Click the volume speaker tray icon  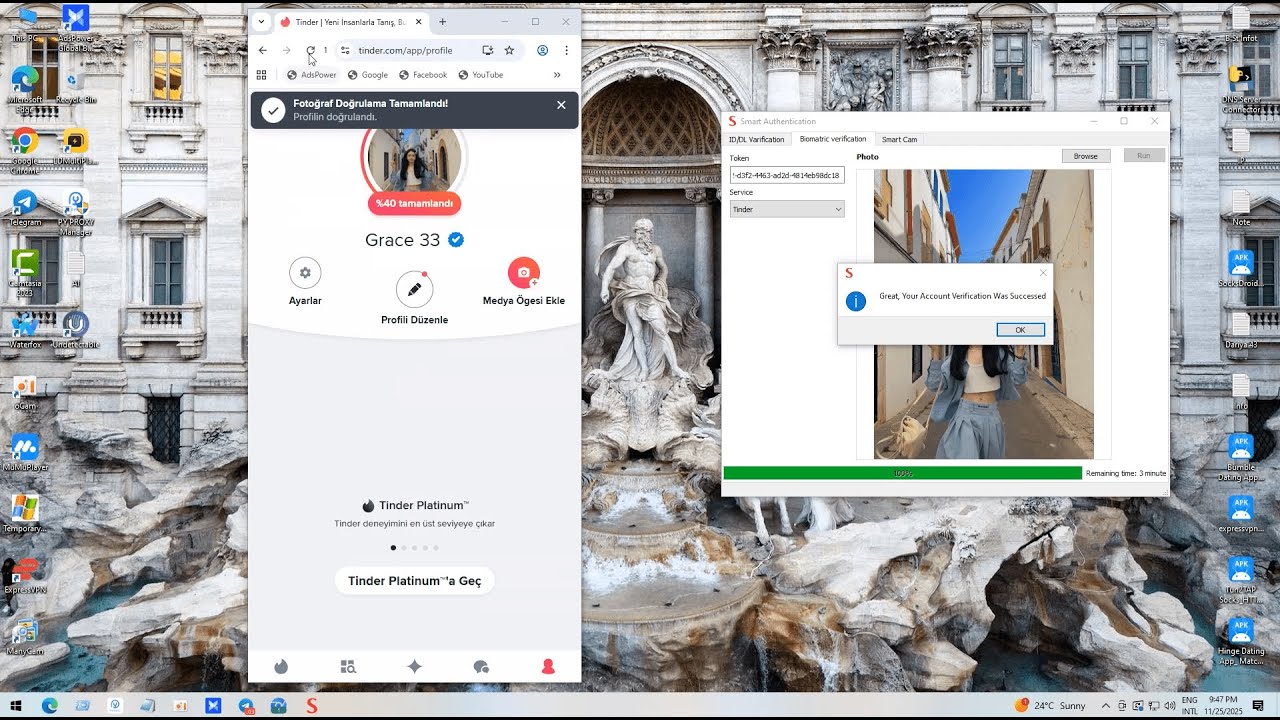(1170, 706)
